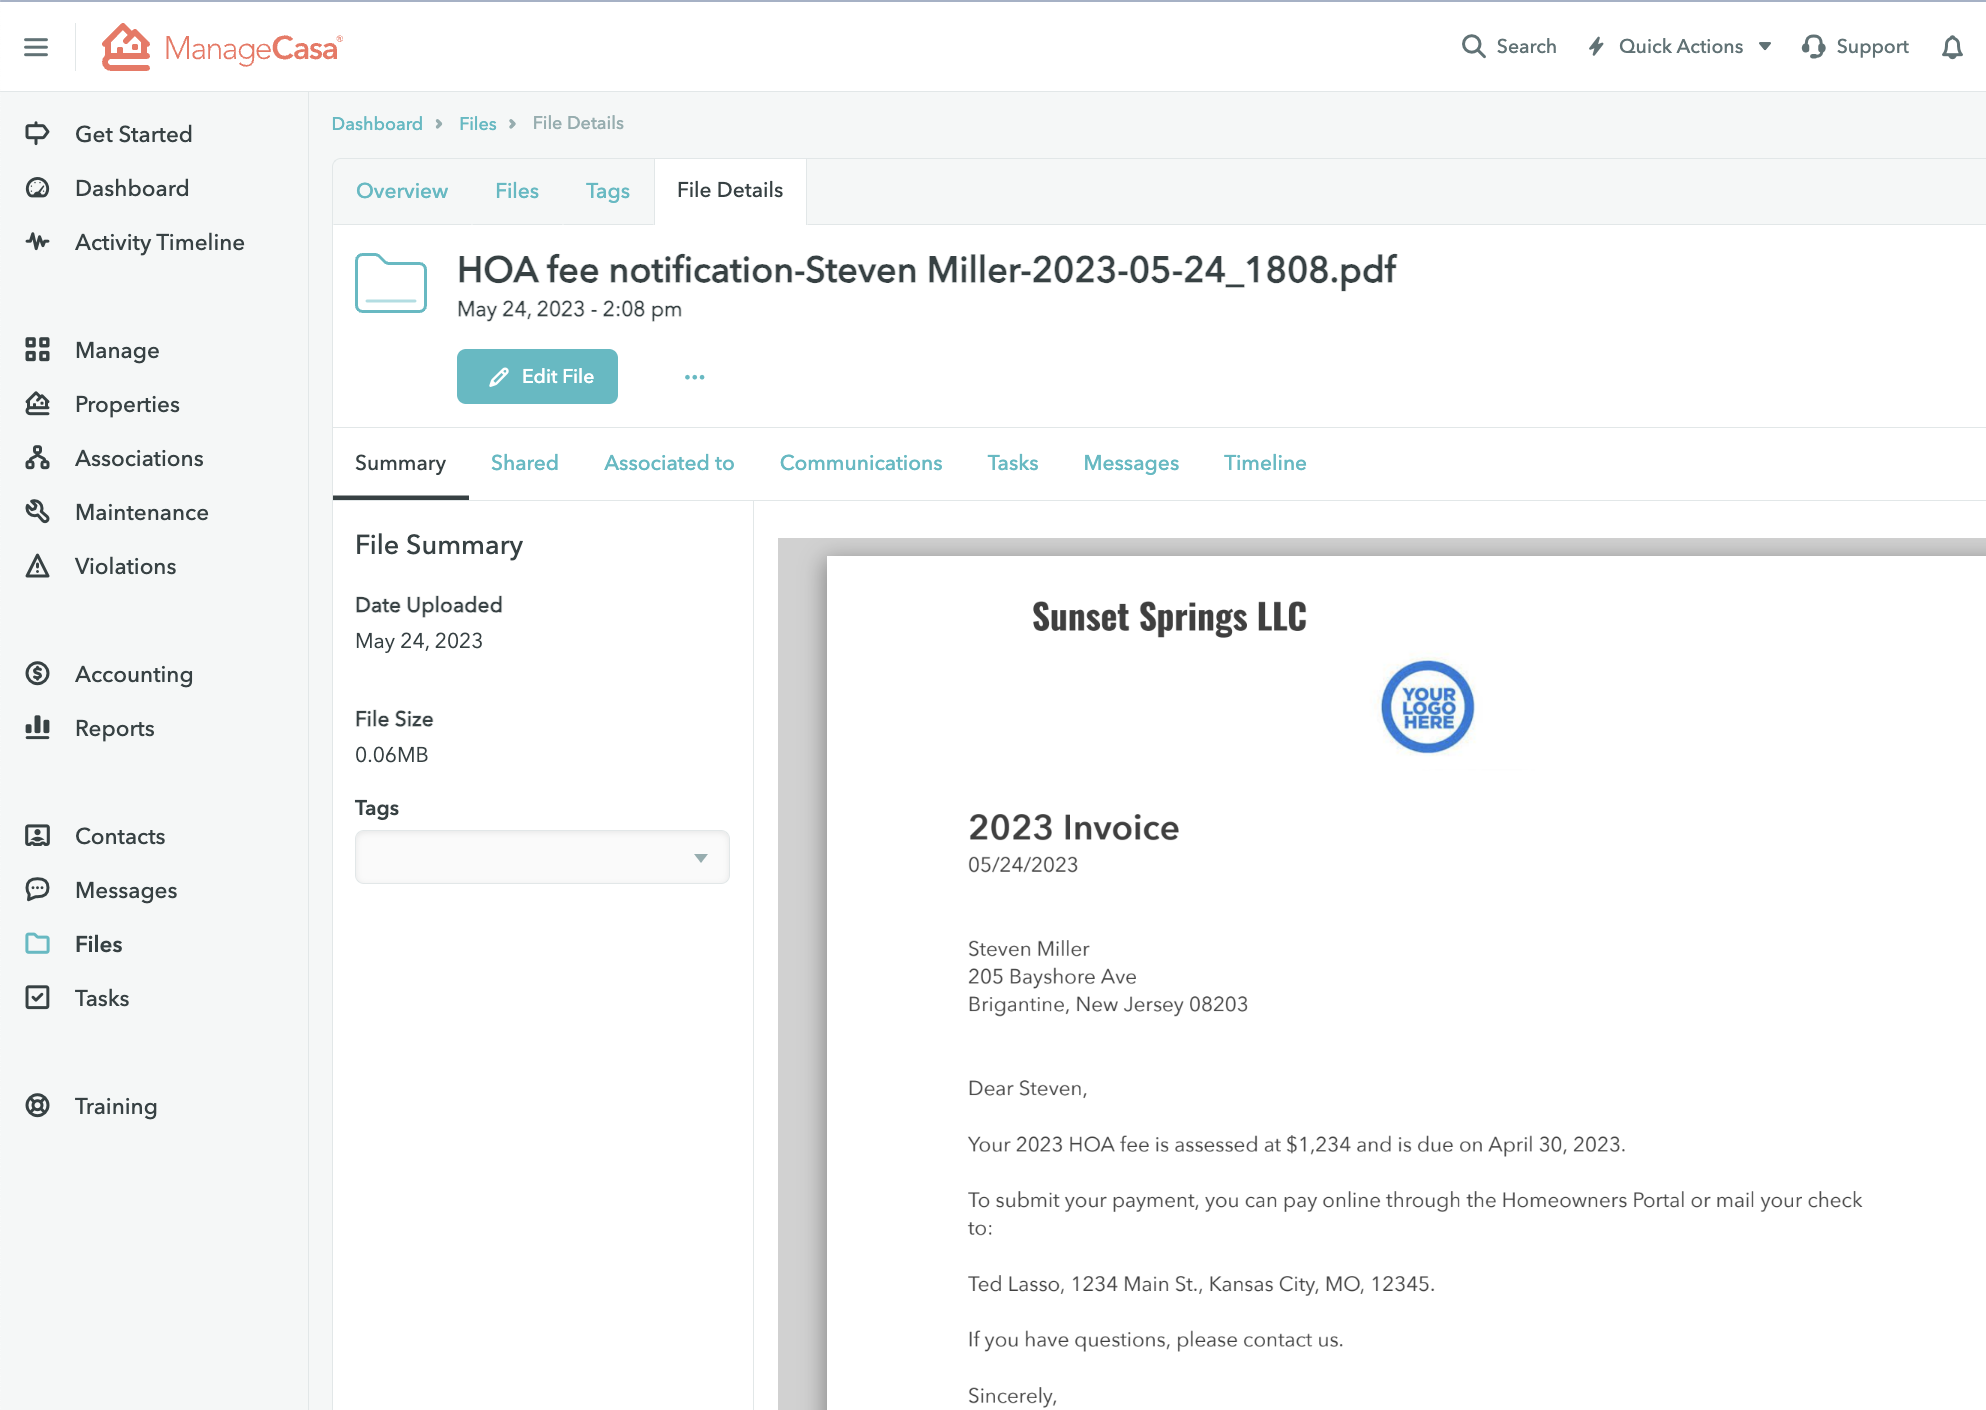Open the Communications sub-tab

point(861,463)
